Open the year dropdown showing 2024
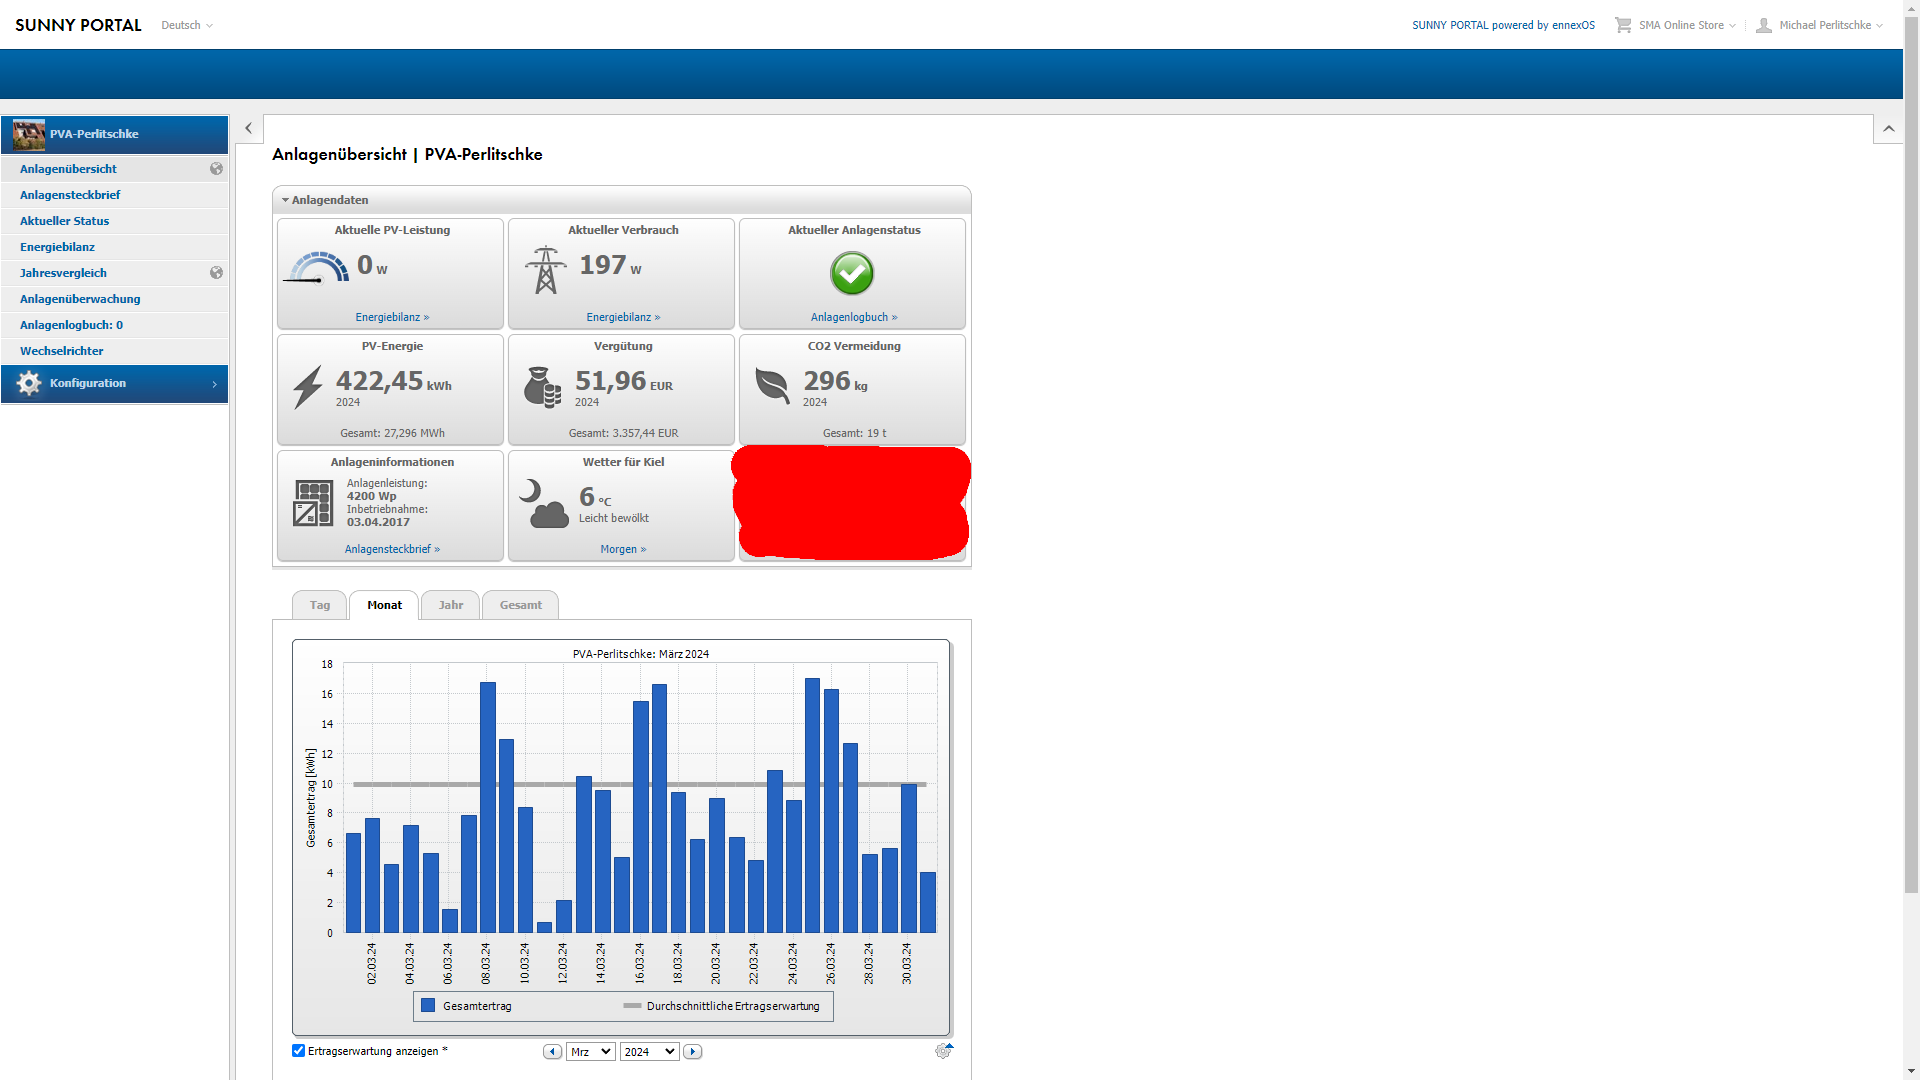1920x1080 pixels. click(x=649, y=1052)
